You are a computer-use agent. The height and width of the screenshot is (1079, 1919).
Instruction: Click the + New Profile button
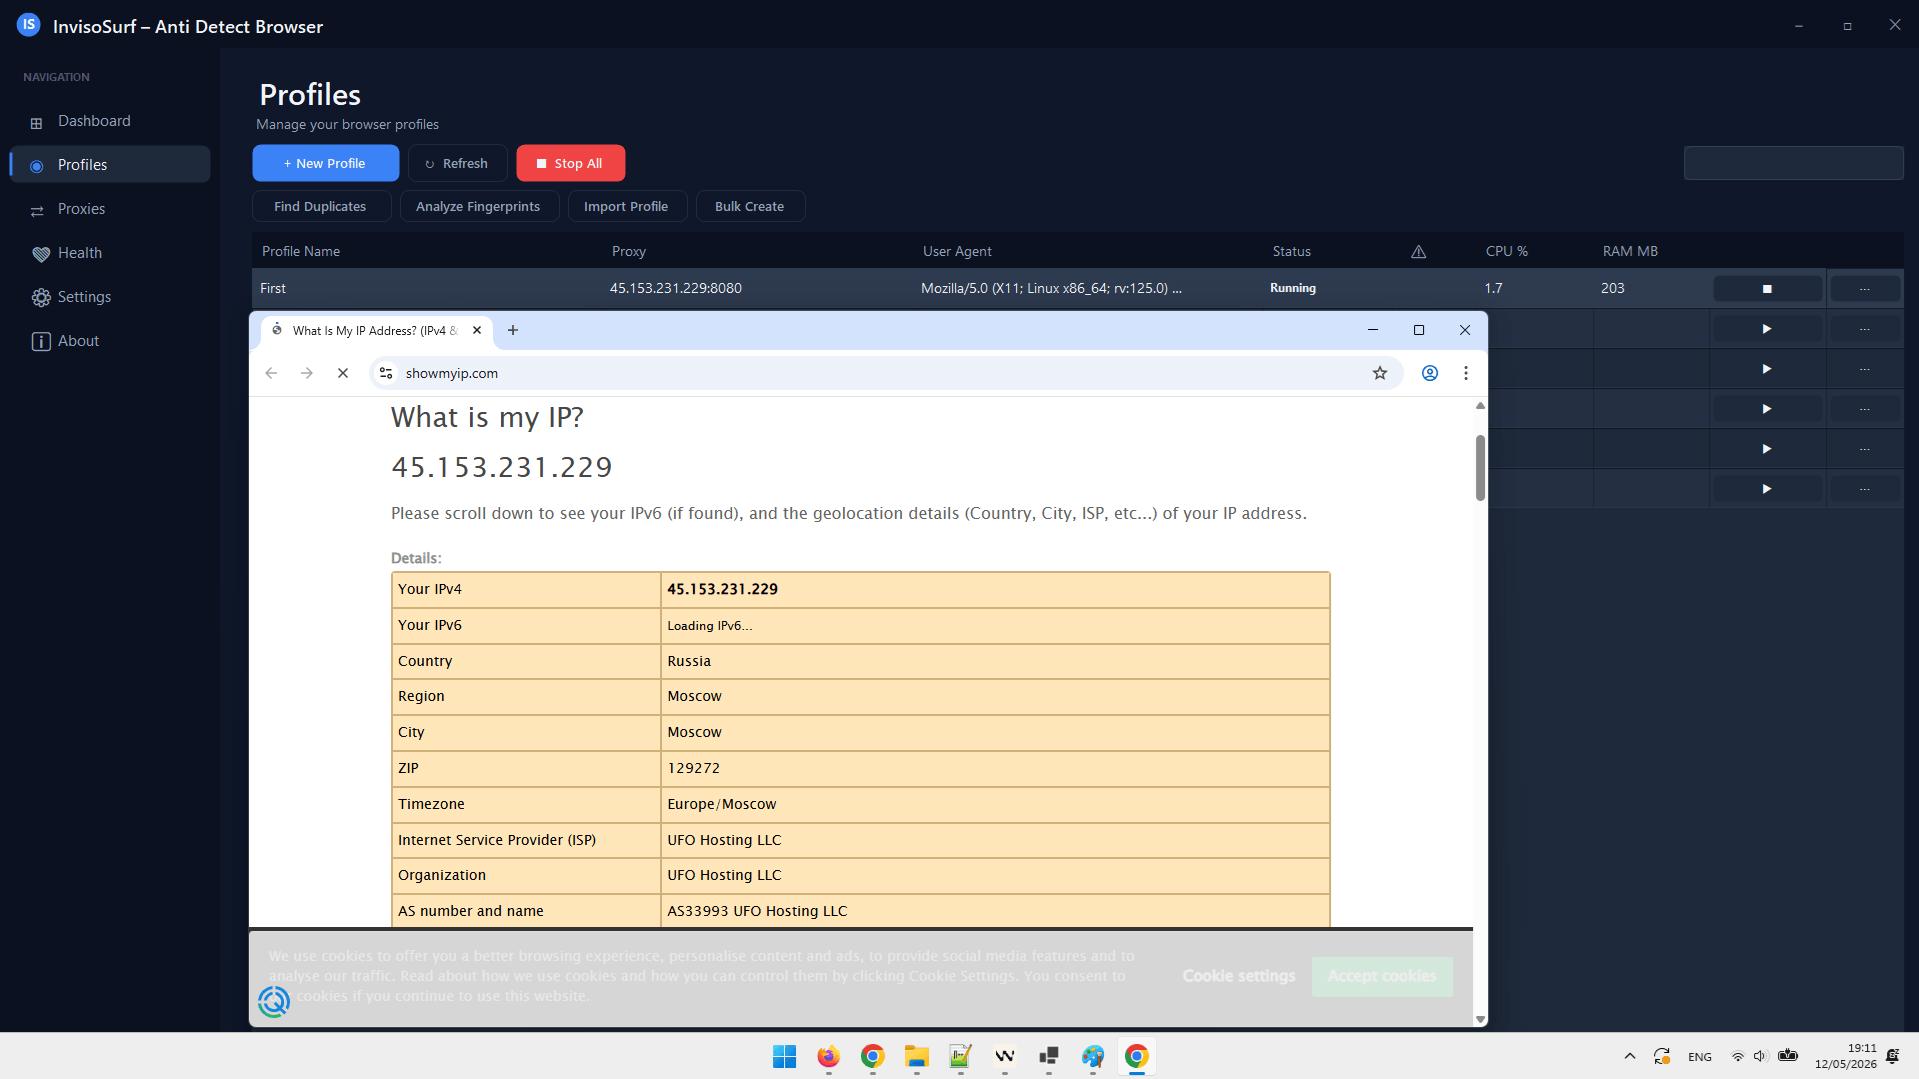[x=325, y=163]
